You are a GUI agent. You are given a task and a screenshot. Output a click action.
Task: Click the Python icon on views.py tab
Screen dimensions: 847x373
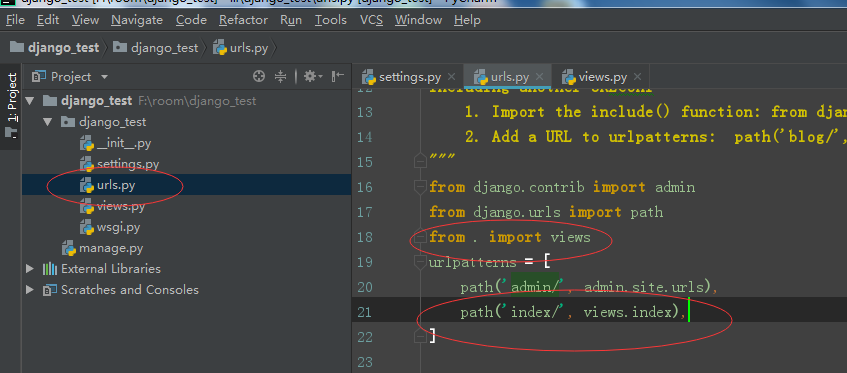point(568,77)
